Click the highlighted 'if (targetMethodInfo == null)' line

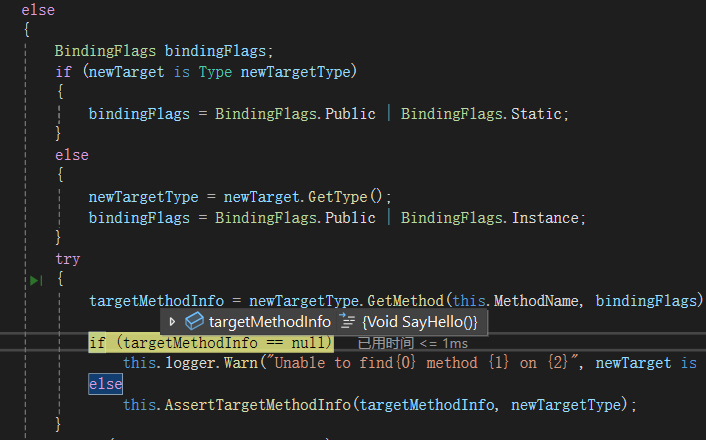209,343
